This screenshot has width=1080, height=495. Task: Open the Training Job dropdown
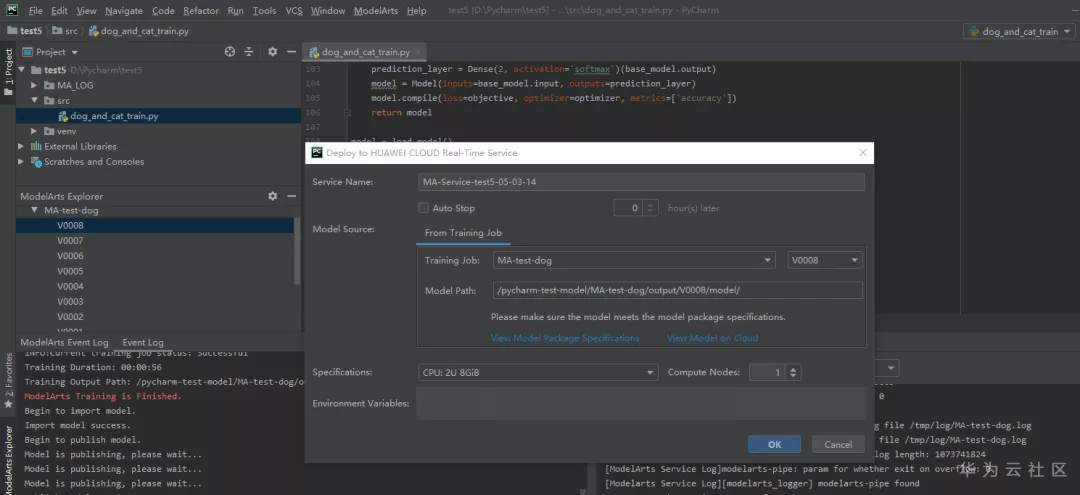pyautogui.click(x=633, y=260)
